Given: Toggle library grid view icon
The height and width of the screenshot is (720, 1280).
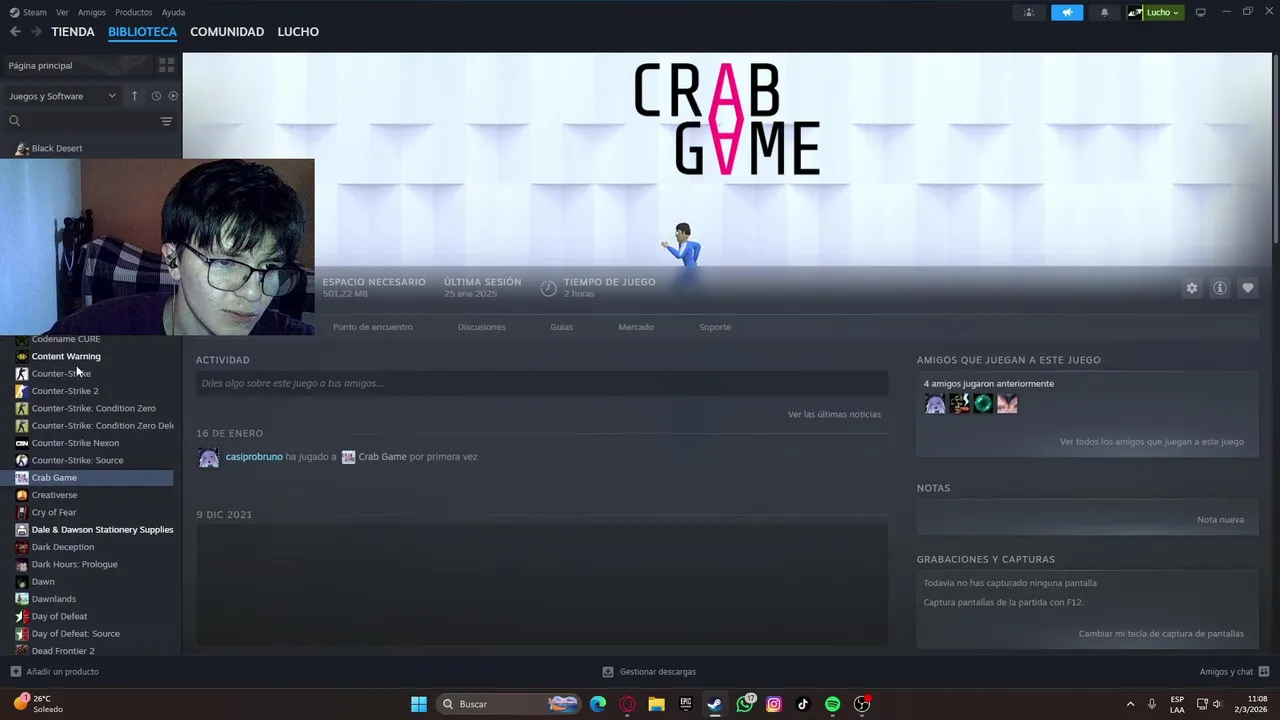Looking at the screenshot, I should point(166,65).
